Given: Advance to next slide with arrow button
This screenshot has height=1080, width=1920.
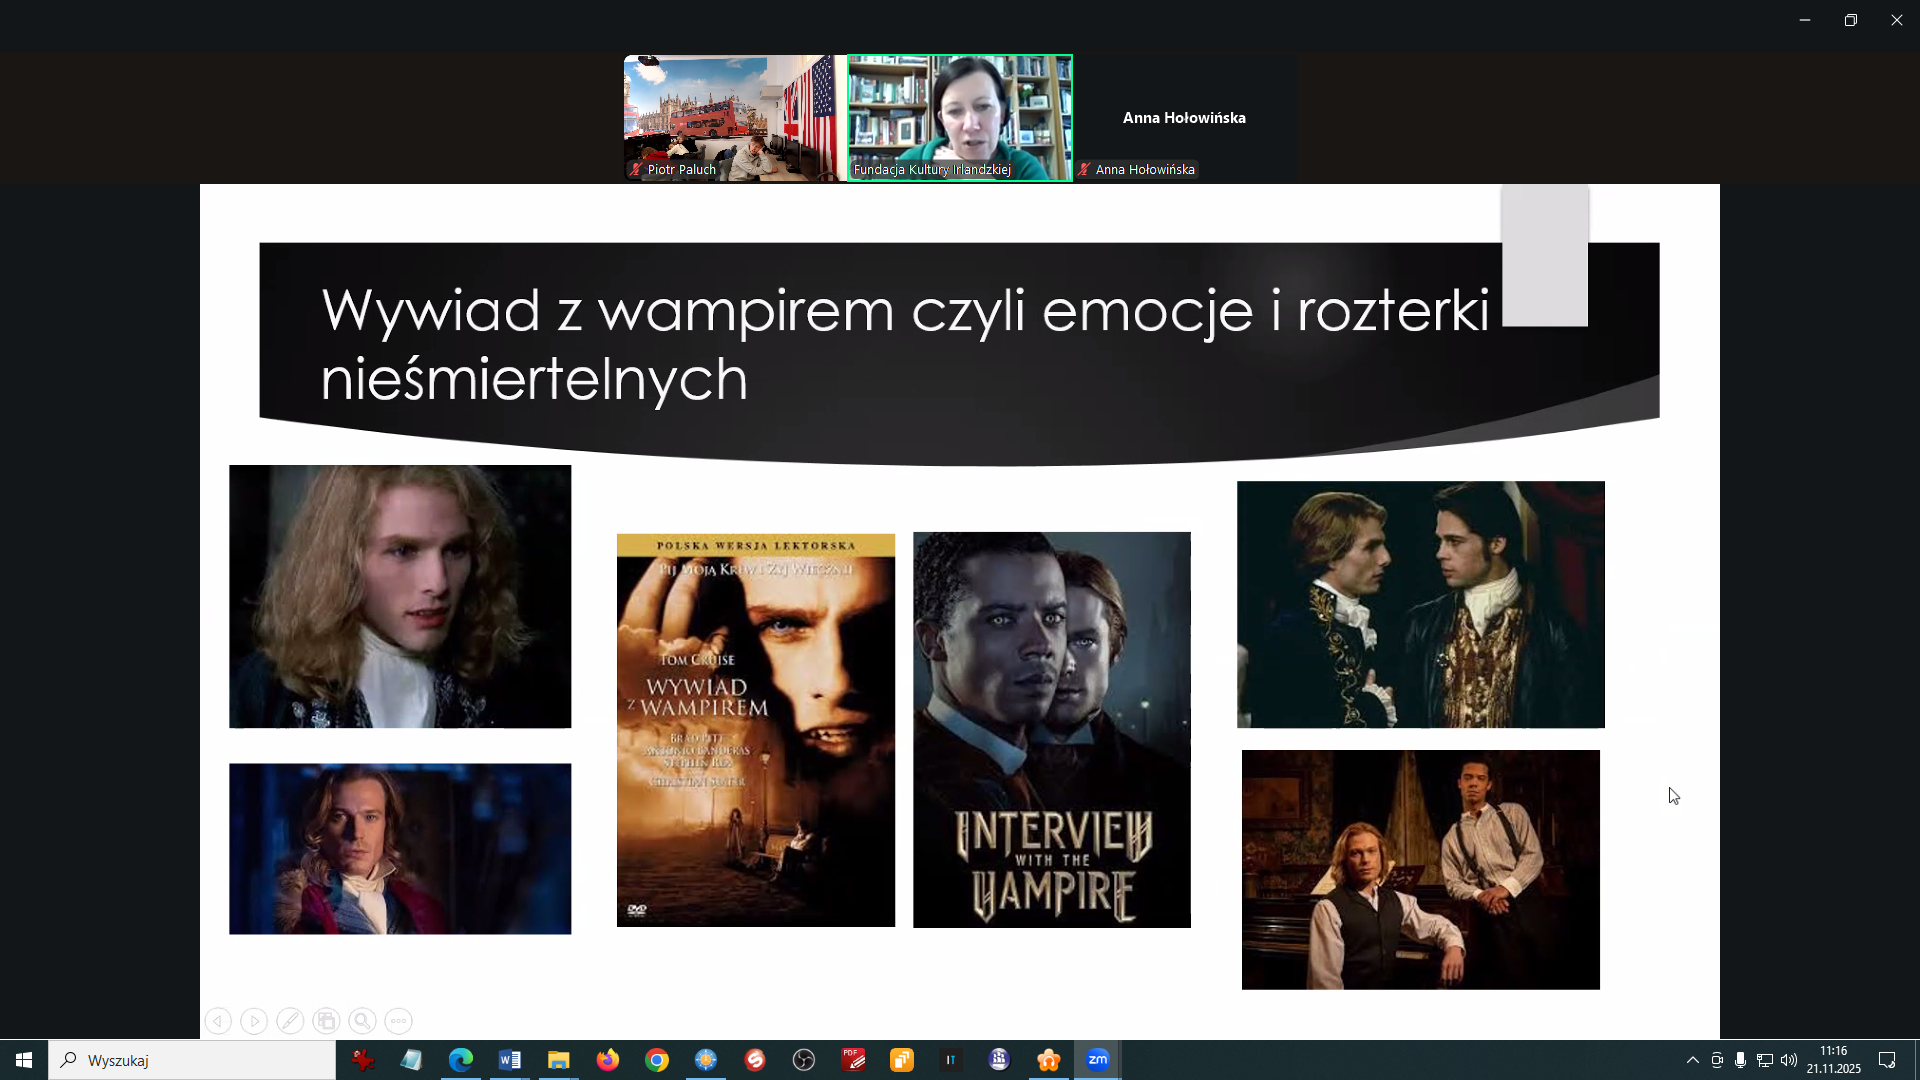Looking at the screenshot, I should (254, 1021).
